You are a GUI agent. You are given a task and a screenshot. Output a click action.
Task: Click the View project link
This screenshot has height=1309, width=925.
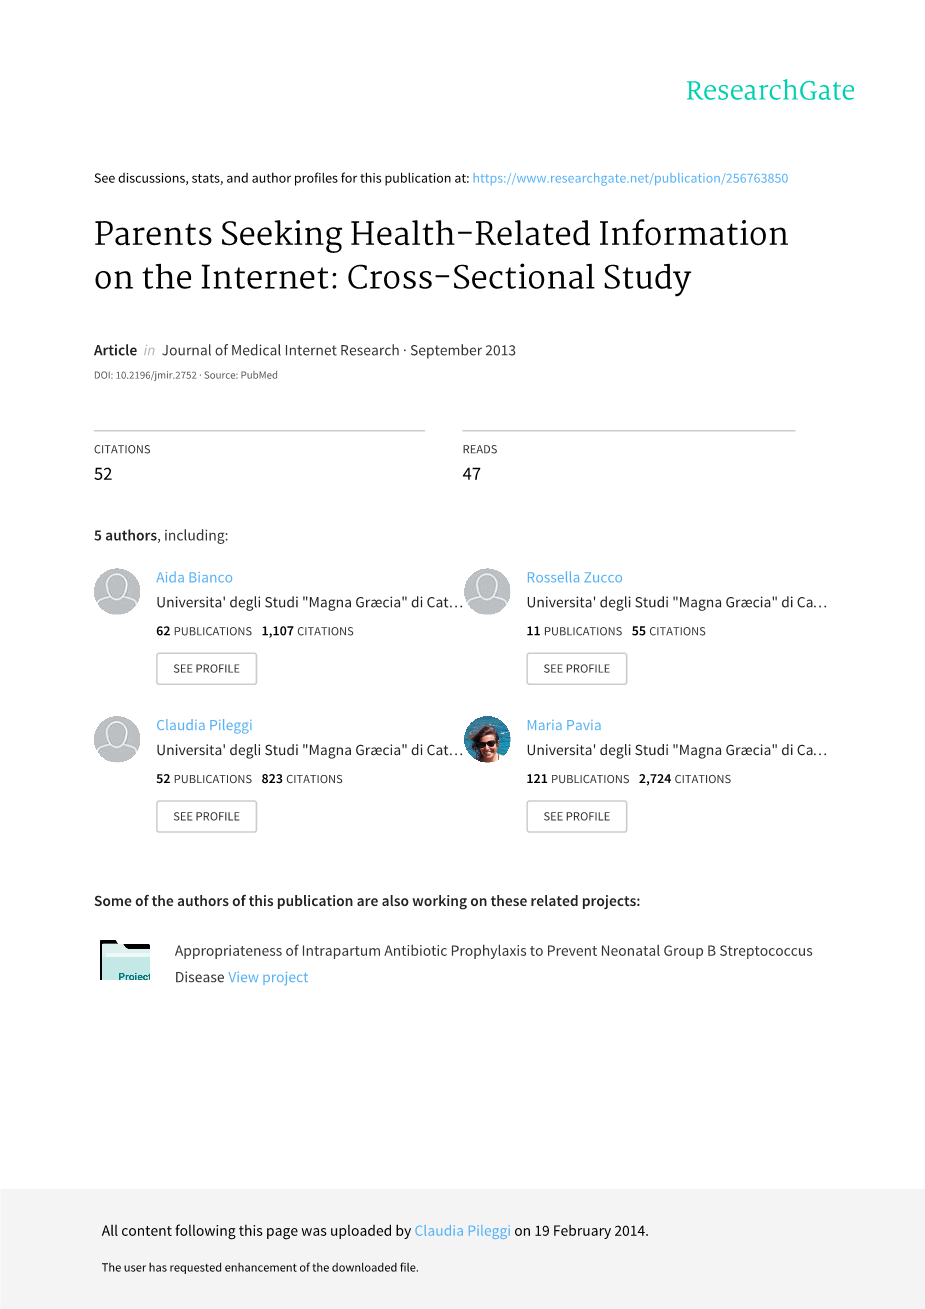pos(268,978)
